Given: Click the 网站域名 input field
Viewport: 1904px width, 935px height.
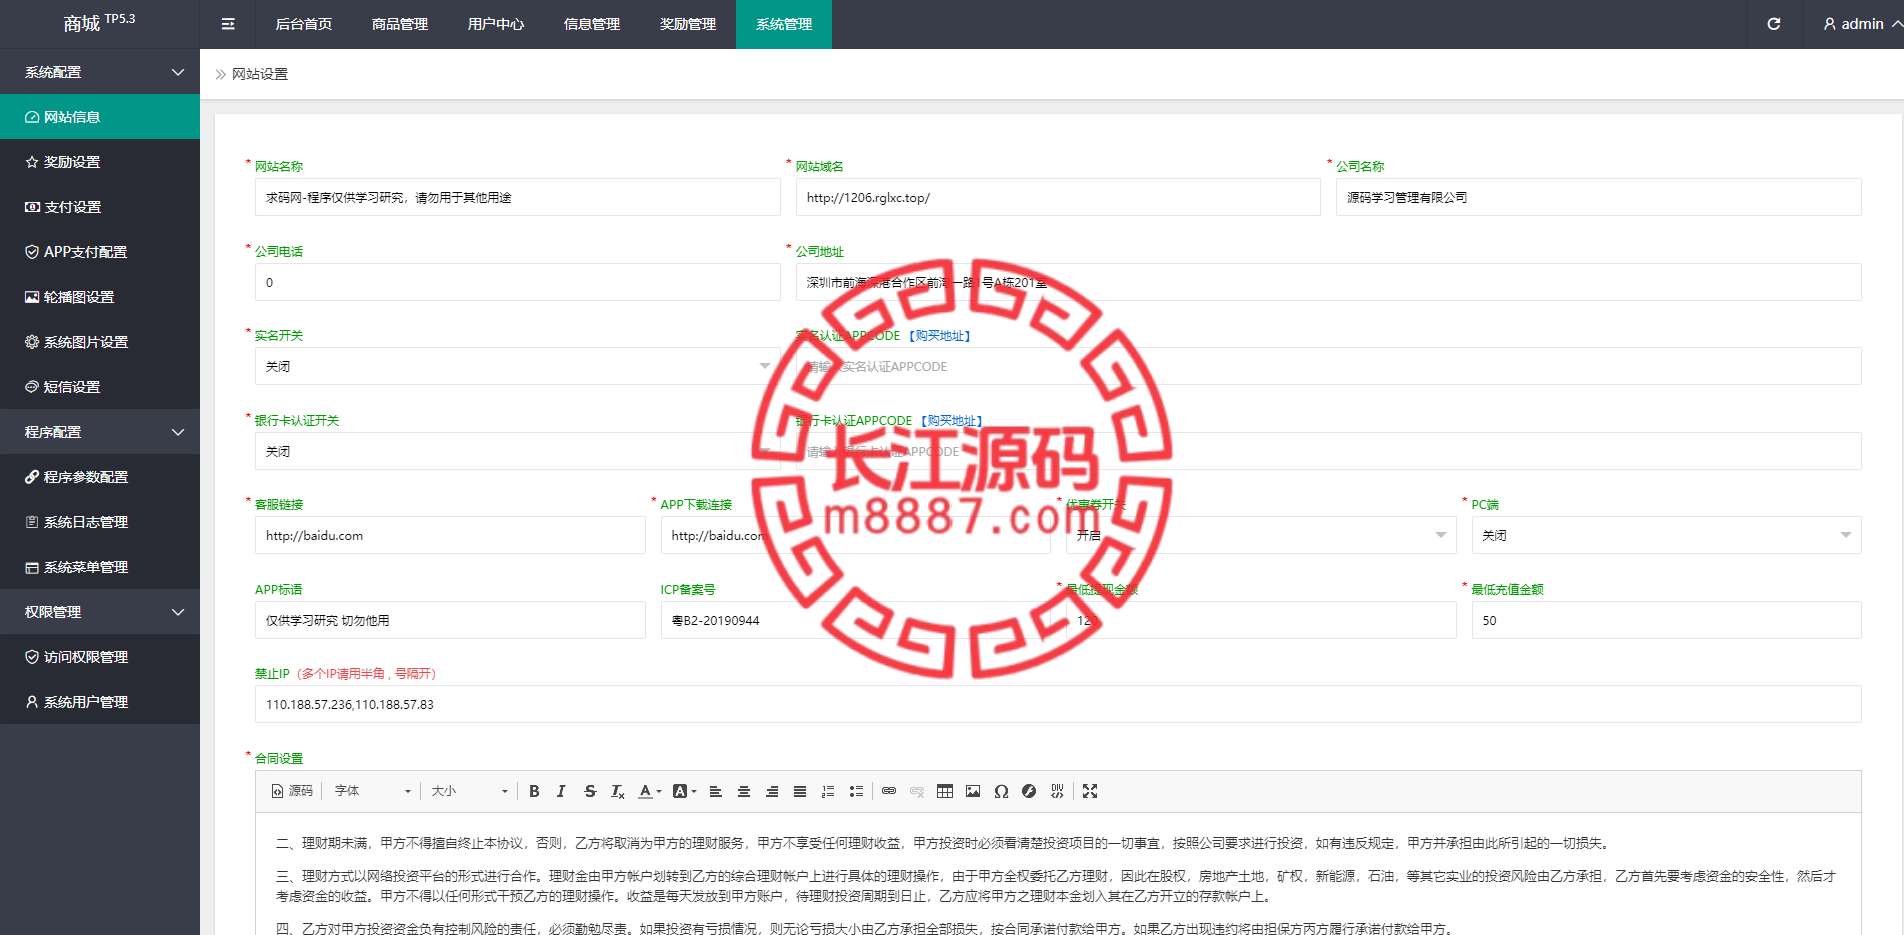Looking at the screenshot, I should (1058, 197).
